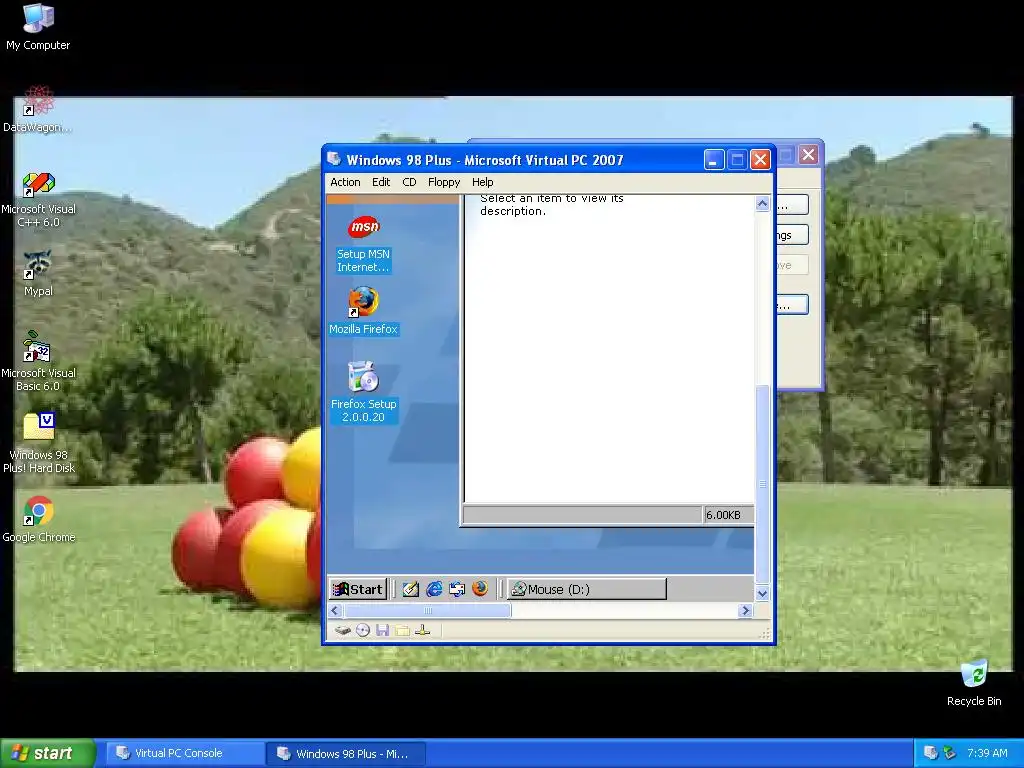The image size is (1024, 768).
Task: Open the Recycle Bin
Action: [974, 683]
